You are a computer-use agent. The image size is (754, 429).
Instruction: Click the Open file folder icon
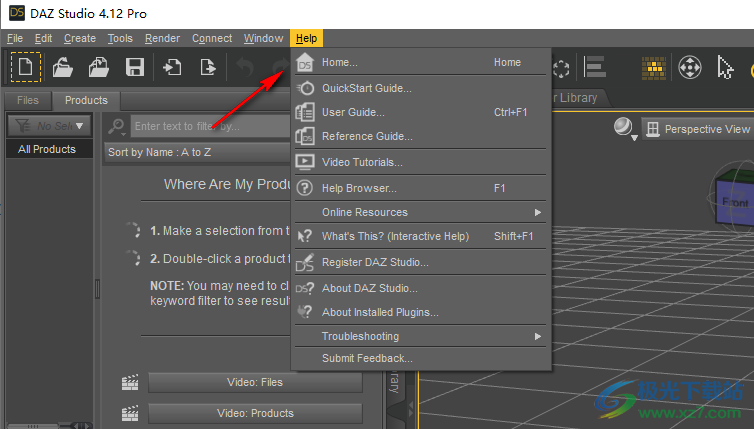63,67
